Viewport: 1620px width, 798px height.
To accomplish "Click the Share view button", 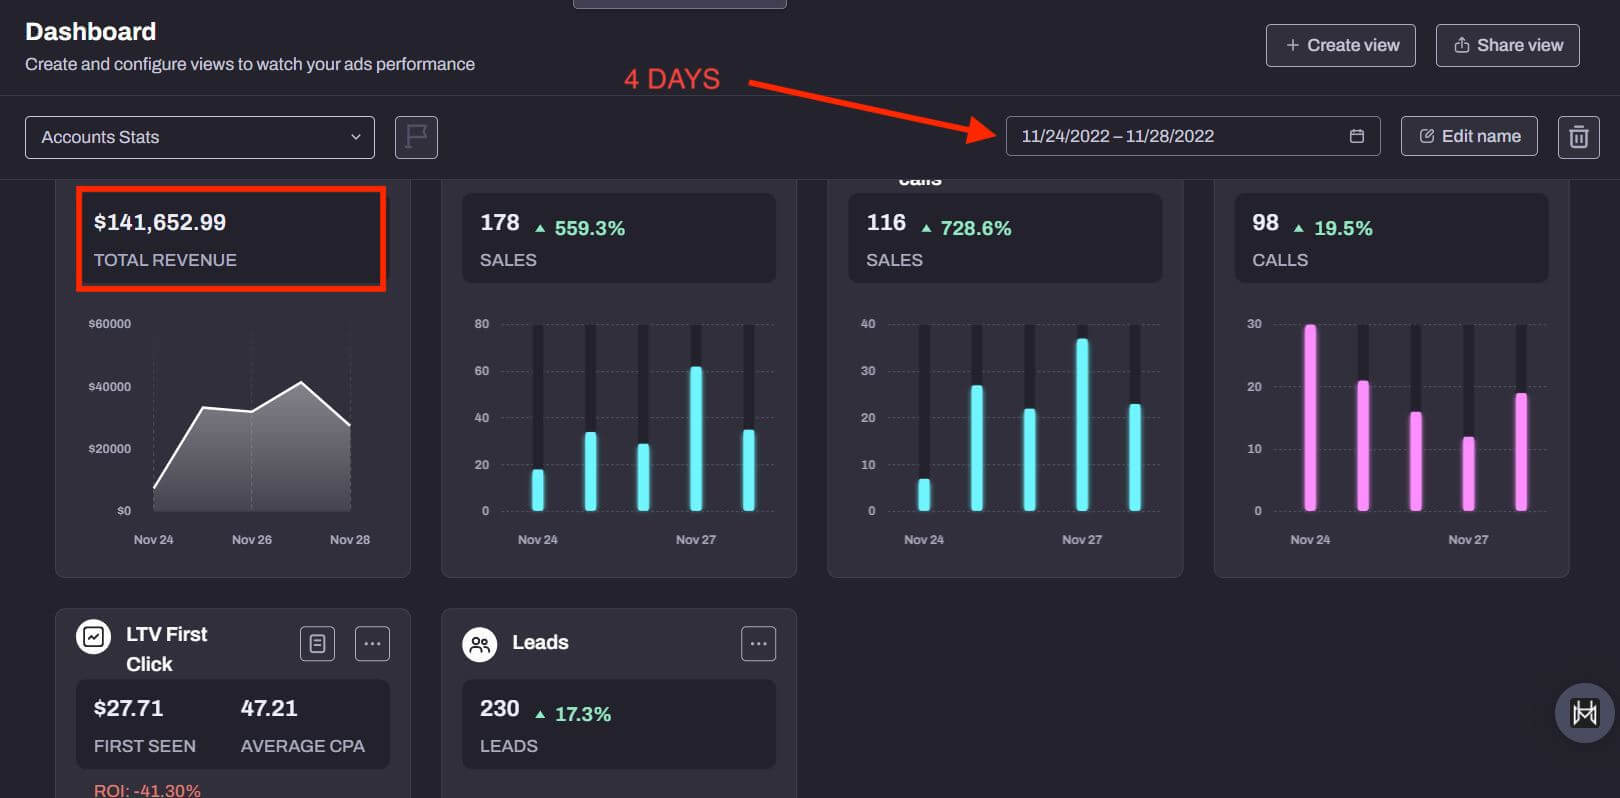I will coord(1507,45).
